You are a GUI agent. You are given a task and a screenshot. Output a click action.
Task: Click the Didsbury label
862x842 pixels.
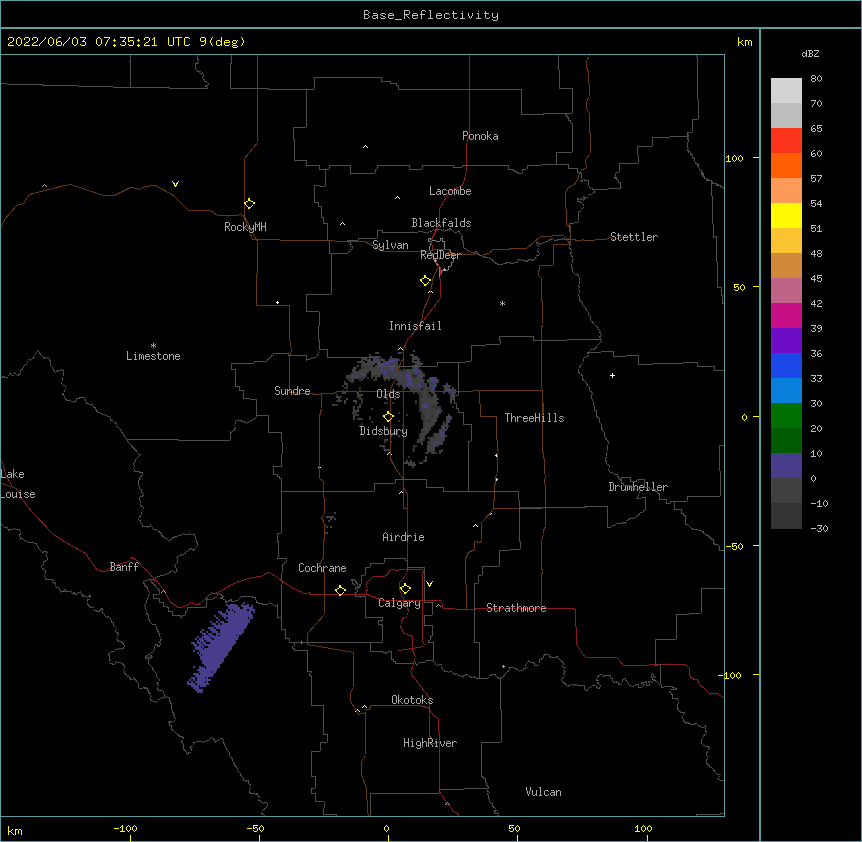pyautogui.click(x=384, y=431)
